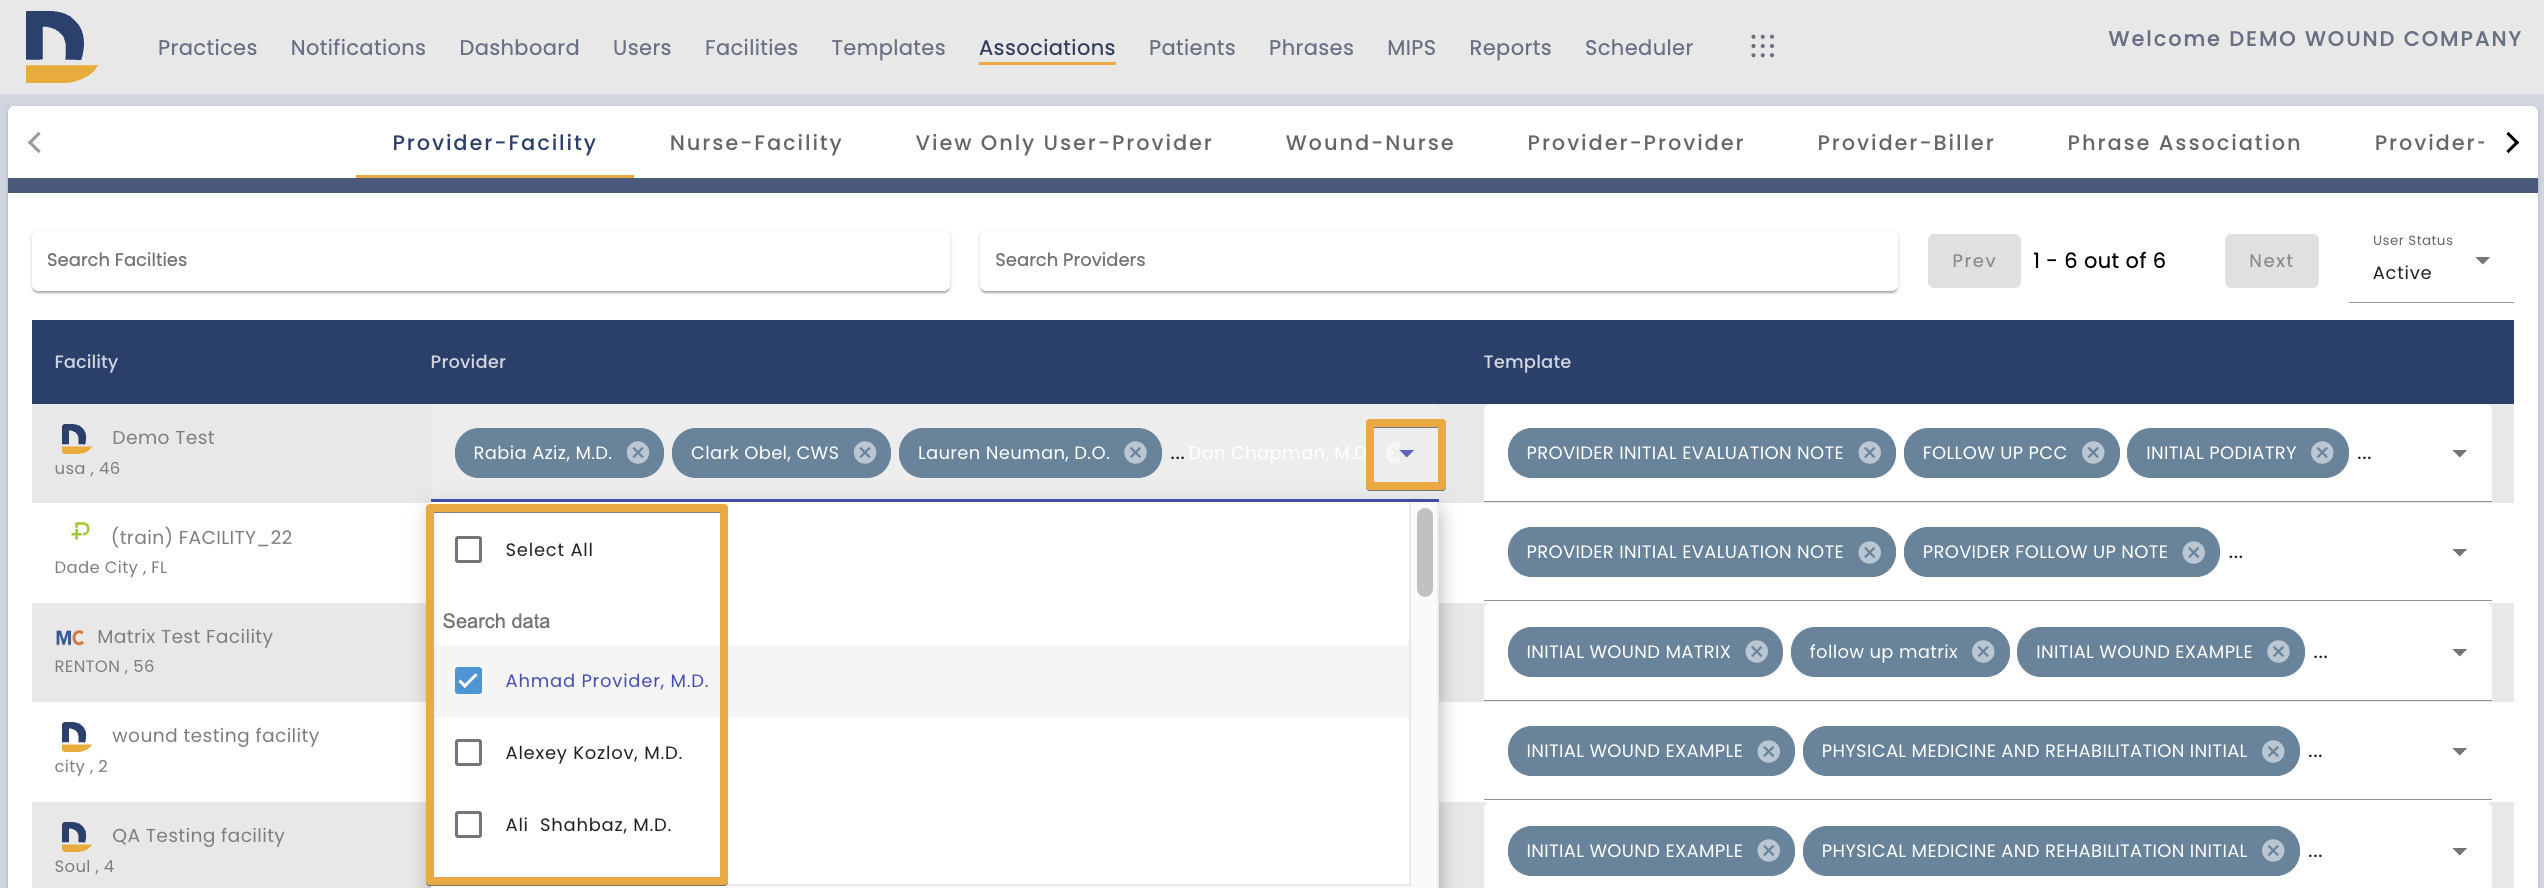This screenshot has height=889, width=2544.
Task: Click the Demo Test facility logo
Action: [76, 438]
